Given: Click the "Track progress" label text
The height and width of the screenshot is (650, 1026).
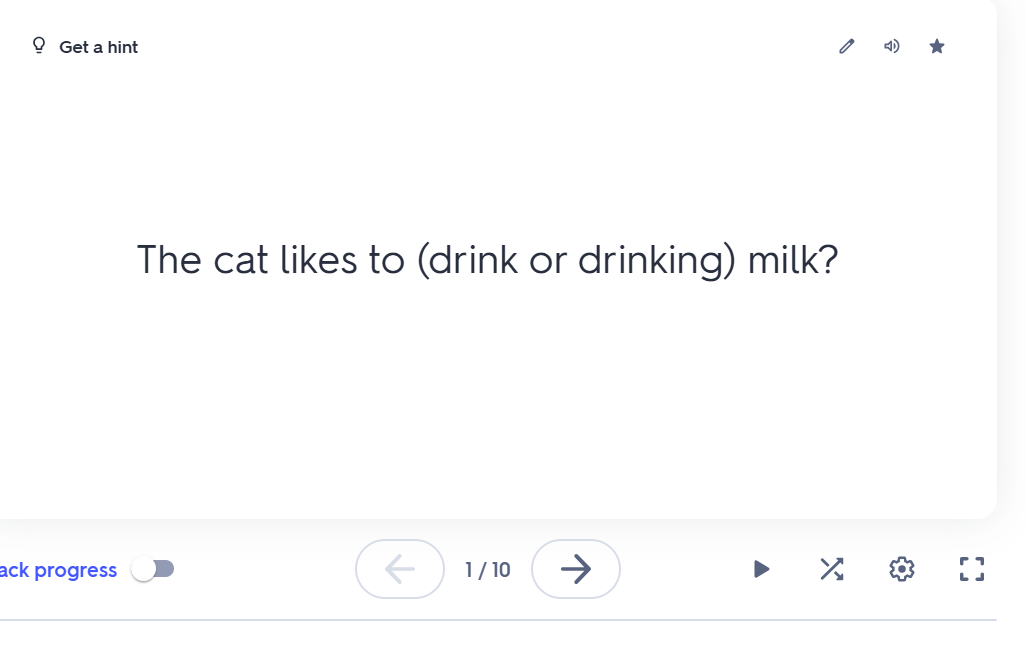Looking at the screenshot, I should point(58,570).
